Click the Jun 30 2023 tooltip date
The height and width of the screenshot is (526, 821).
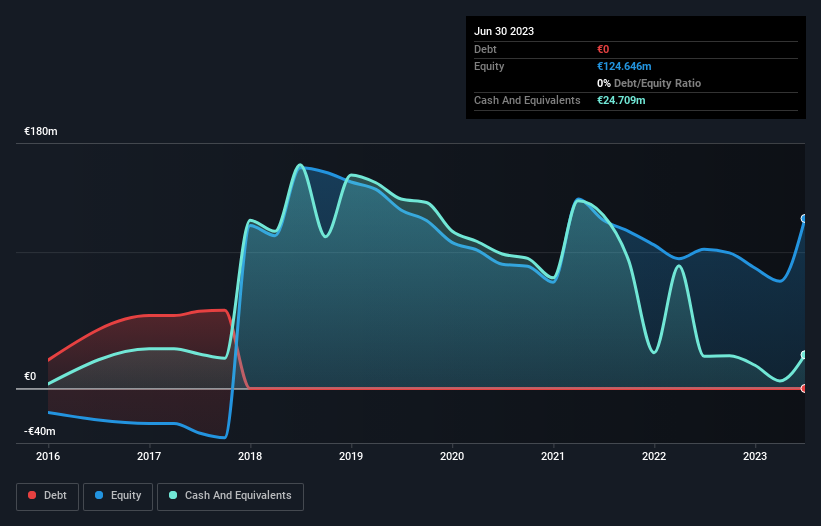504,31
